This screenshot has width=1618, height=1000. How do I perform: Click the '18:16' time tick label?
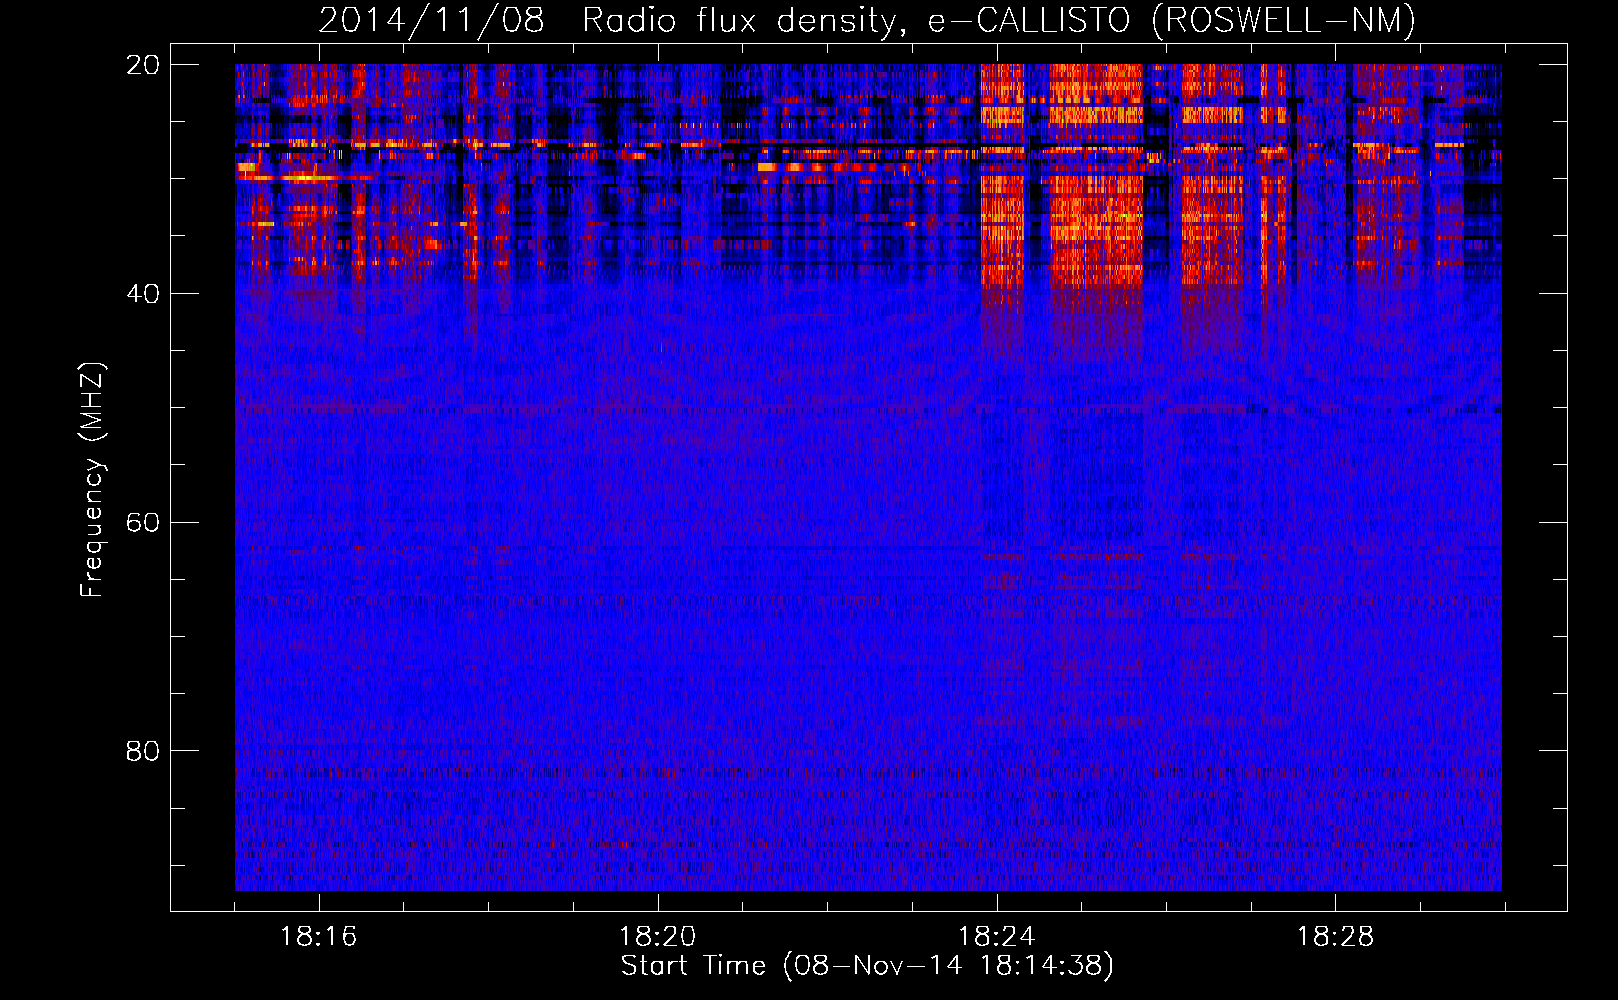[x=319, y=937]
